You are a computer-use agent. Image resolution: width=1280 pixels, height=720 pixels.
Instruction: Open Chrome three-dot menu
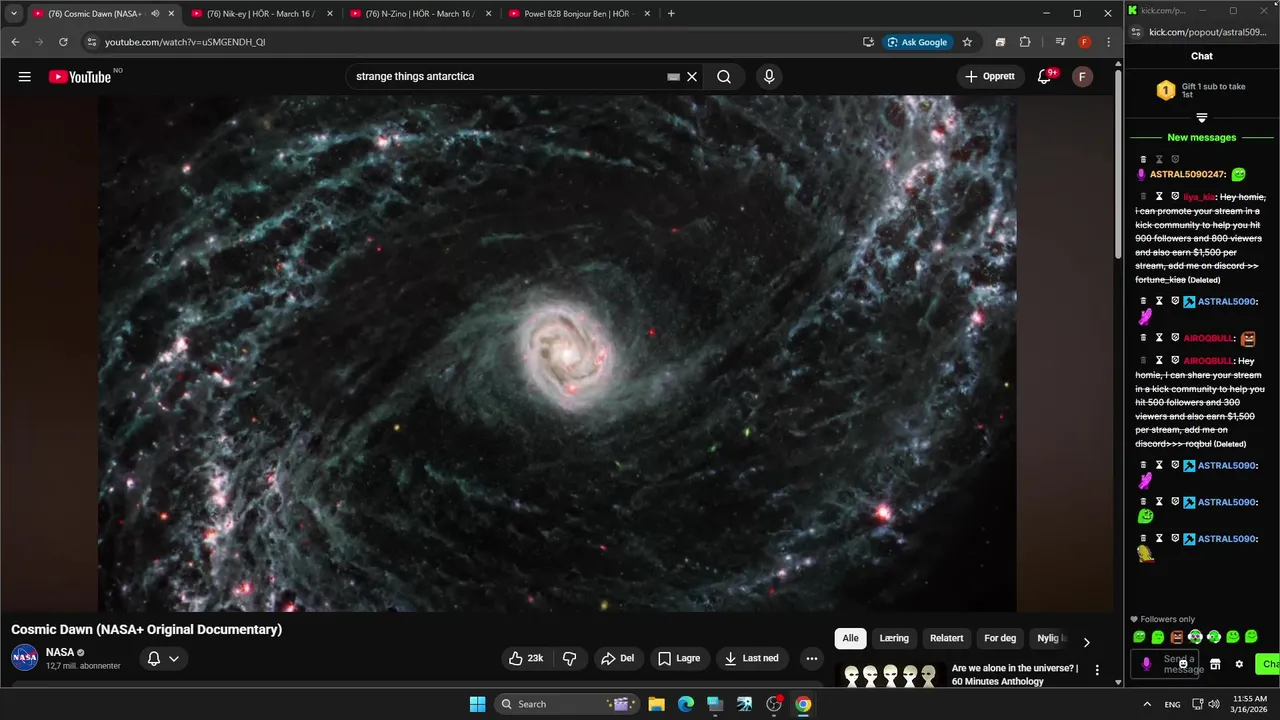point(1108,42)
